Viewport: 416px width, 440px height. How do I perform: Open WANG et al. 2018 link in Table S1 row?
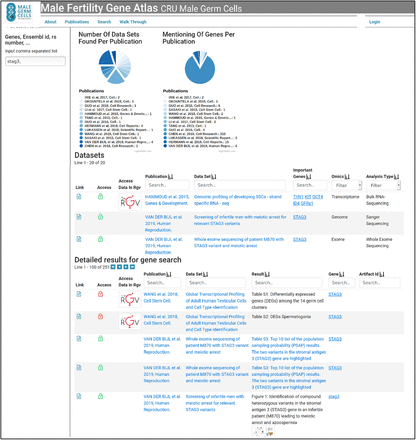161,297
